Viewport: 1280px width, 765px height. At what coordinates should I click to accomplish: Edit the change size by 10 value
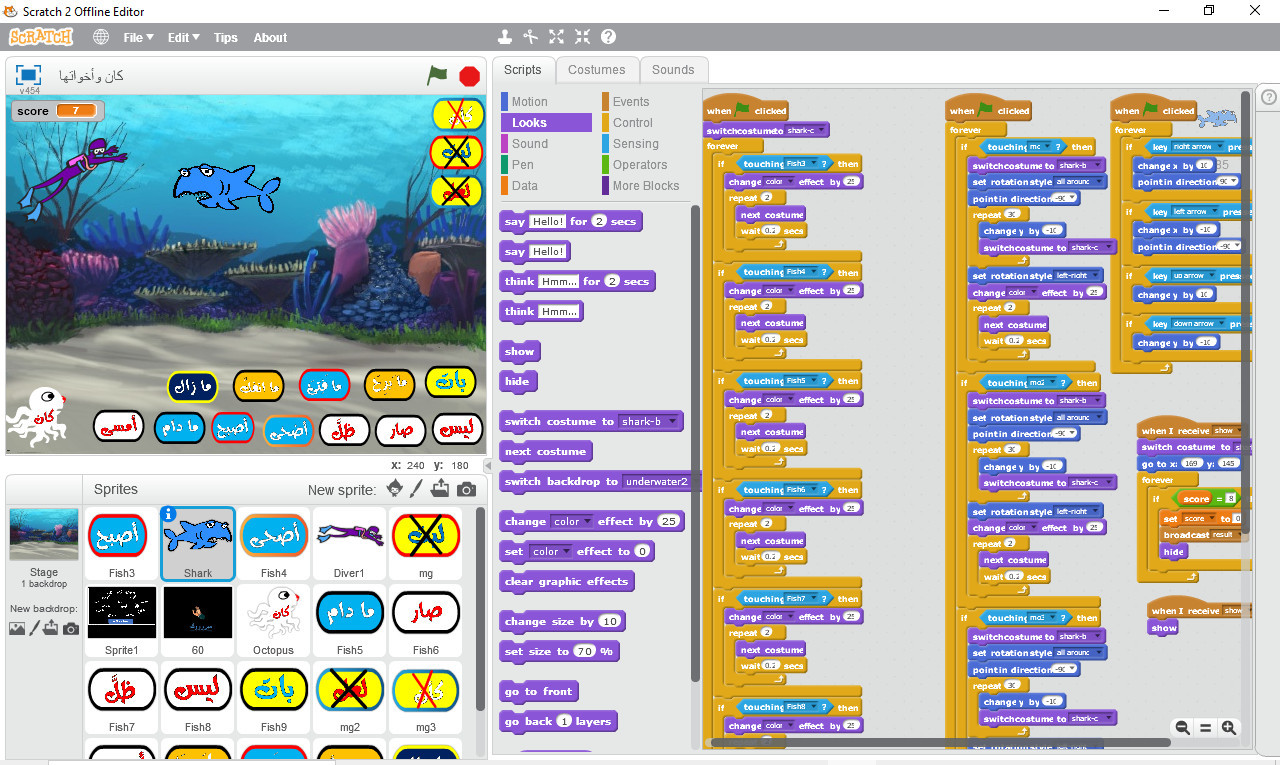coord(609,621)
